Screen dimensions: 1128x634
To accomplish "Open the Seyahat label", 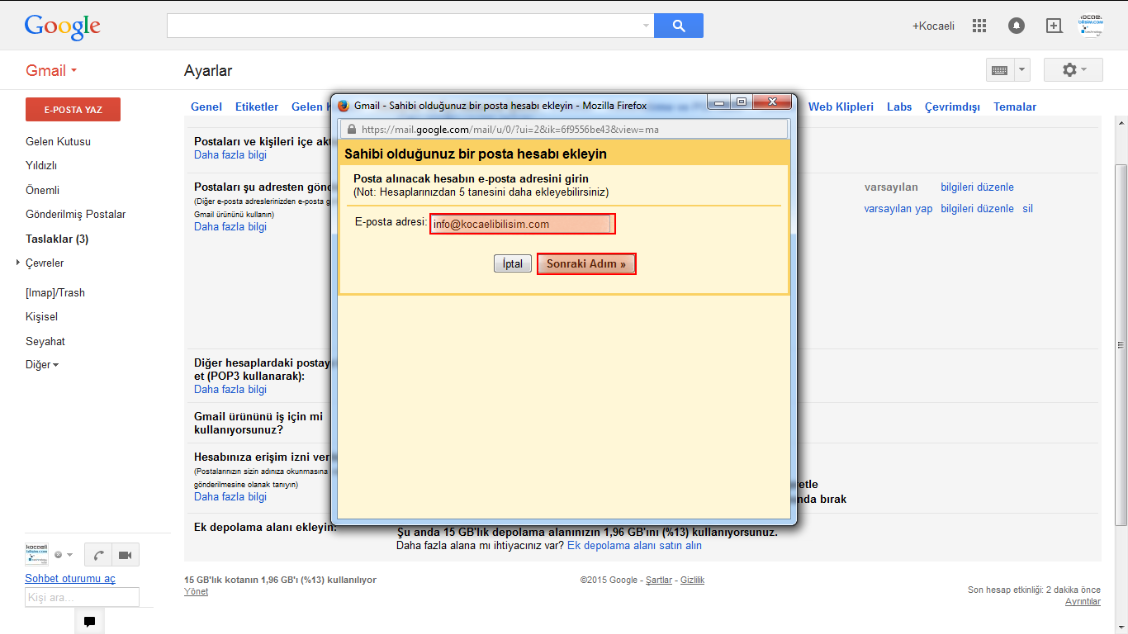I will click(x=45, y=341).
